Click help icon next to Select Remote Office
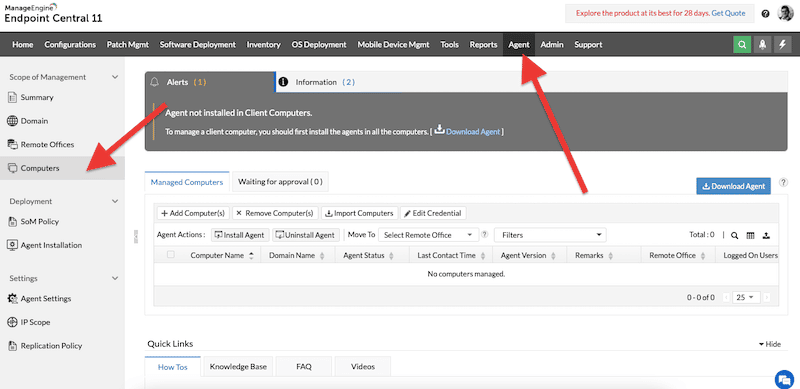The height and width of the screenshot is (389, 800). click(485, 235)
